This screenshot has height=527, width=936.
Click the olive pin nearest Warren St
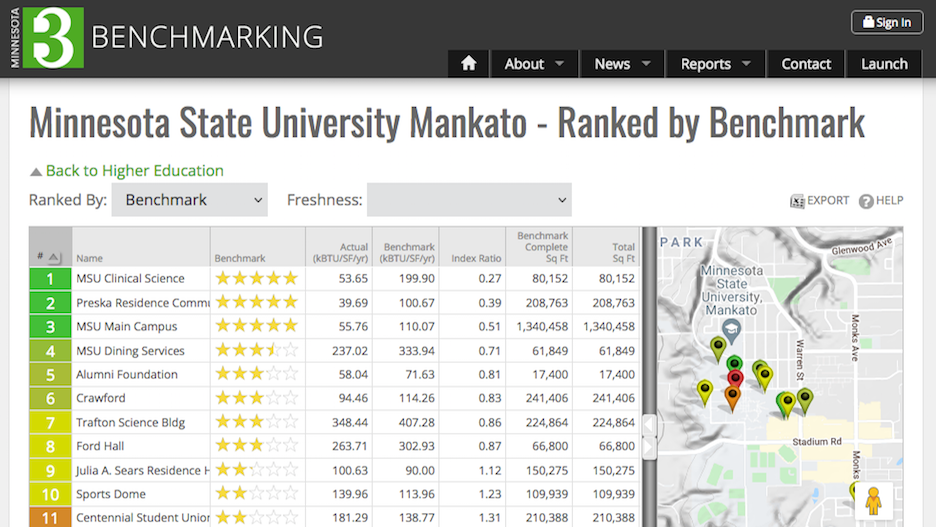click(x=805, y=400)
